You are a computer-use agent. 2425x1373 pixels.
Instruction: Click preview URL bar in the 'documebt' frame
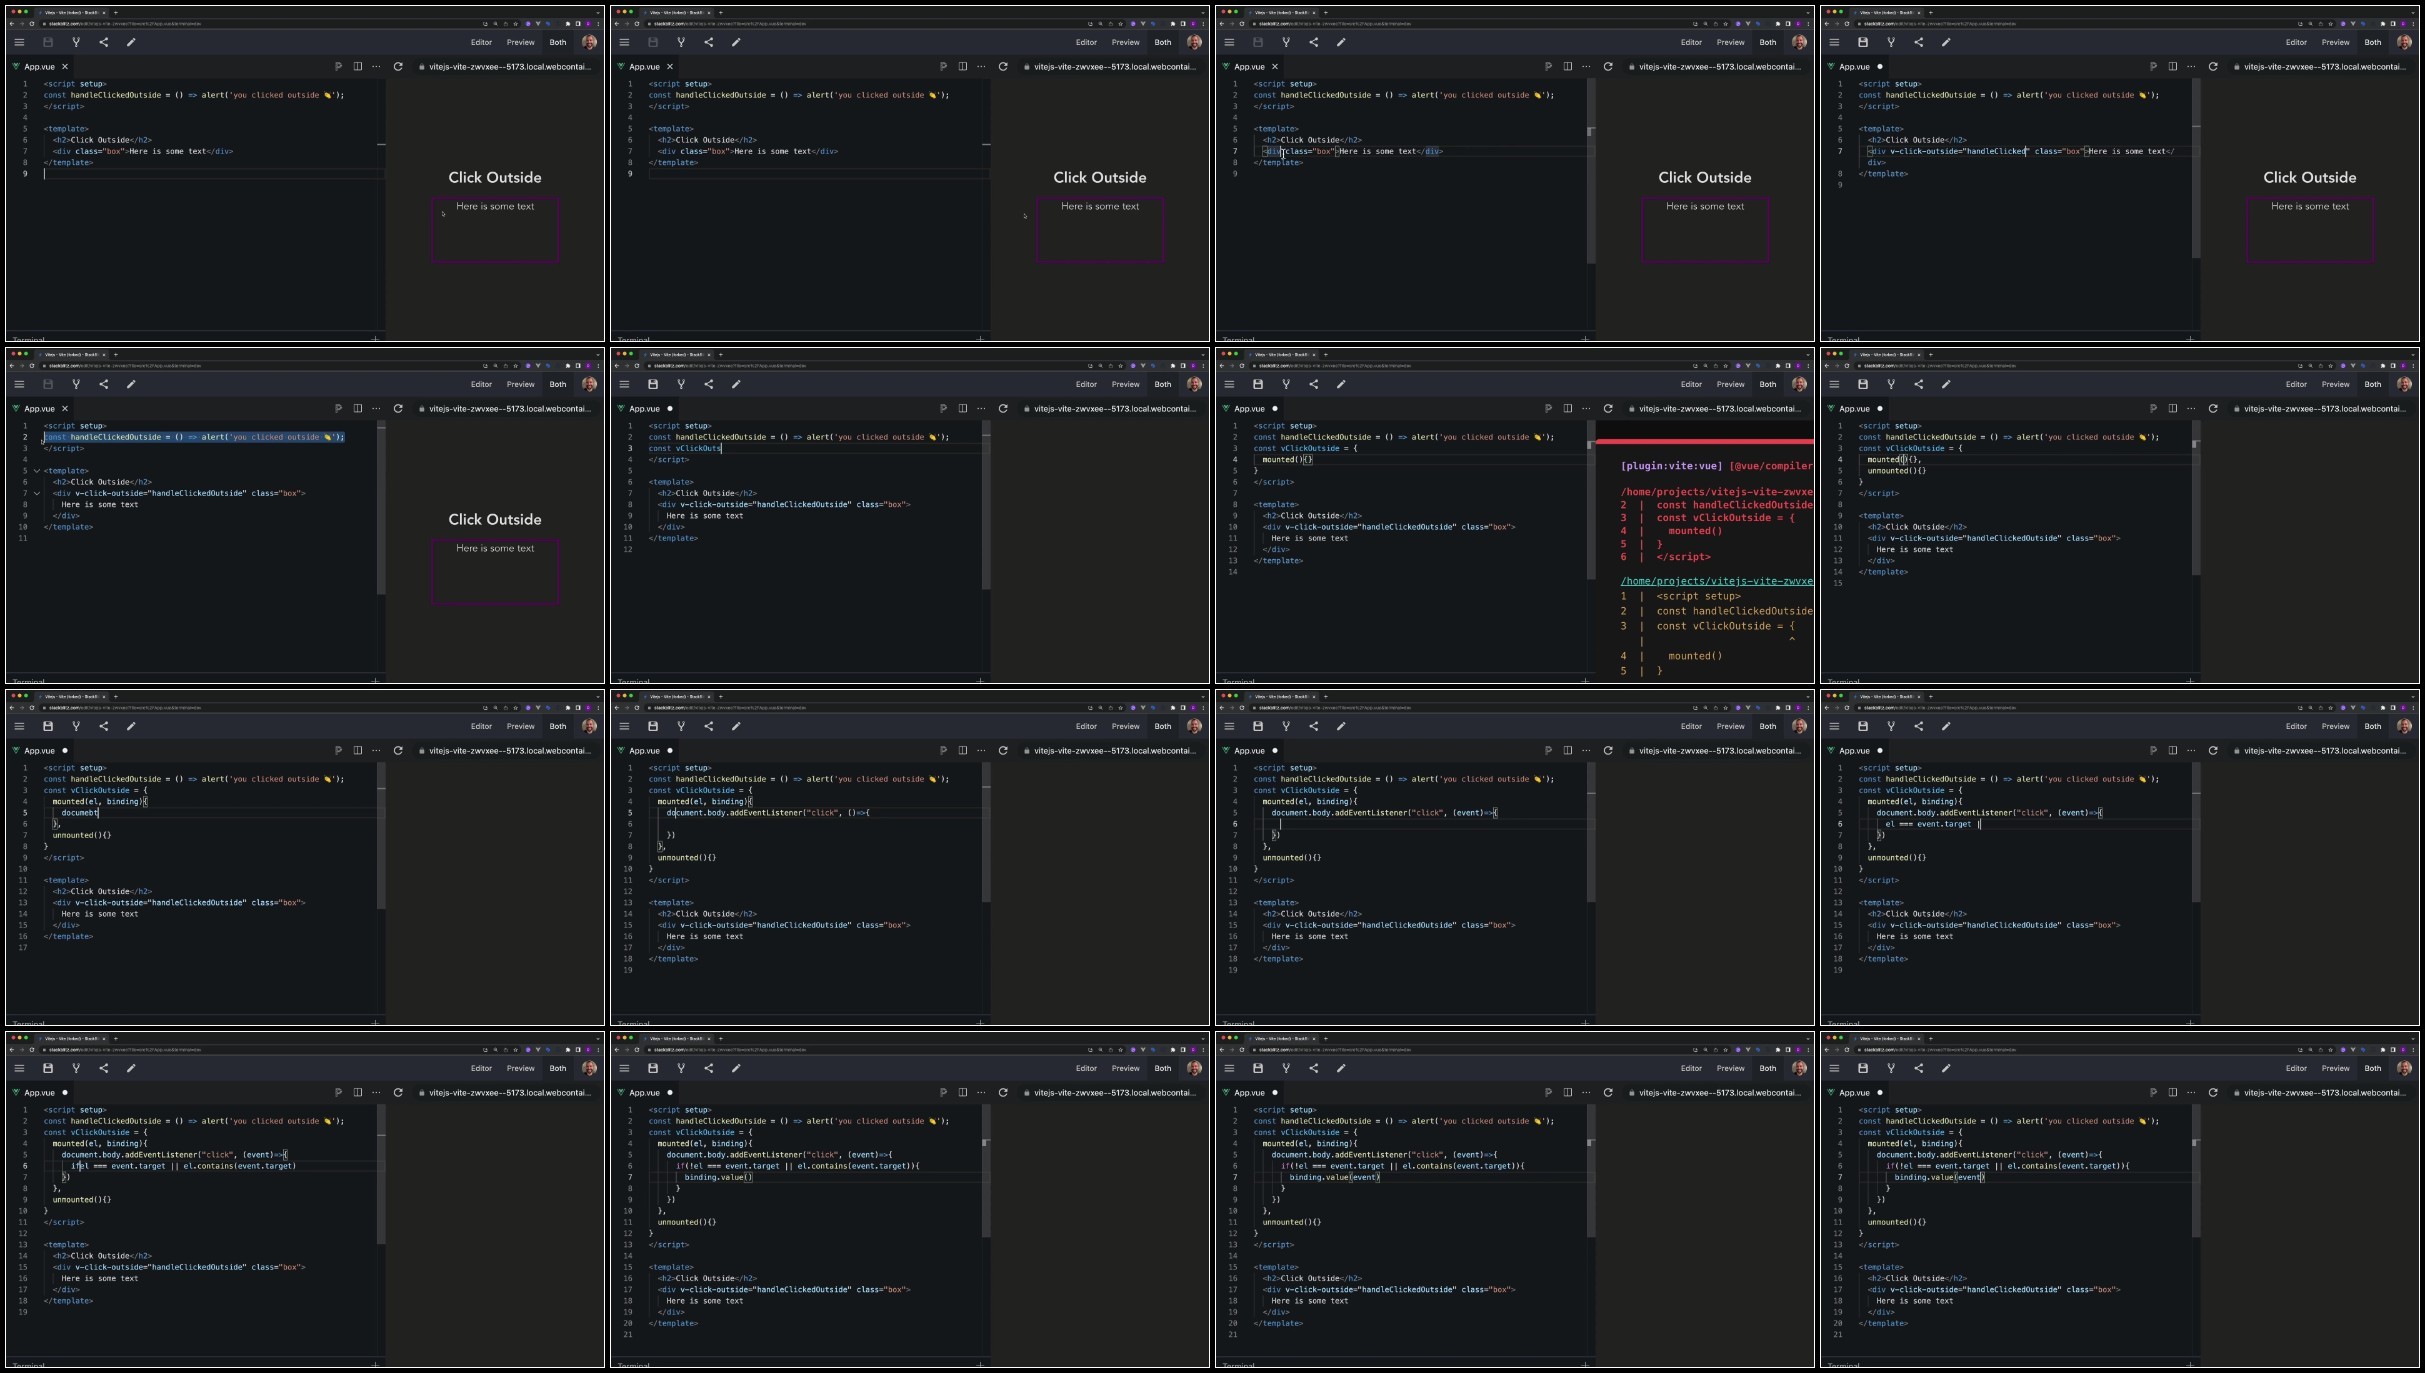(509, 750)
